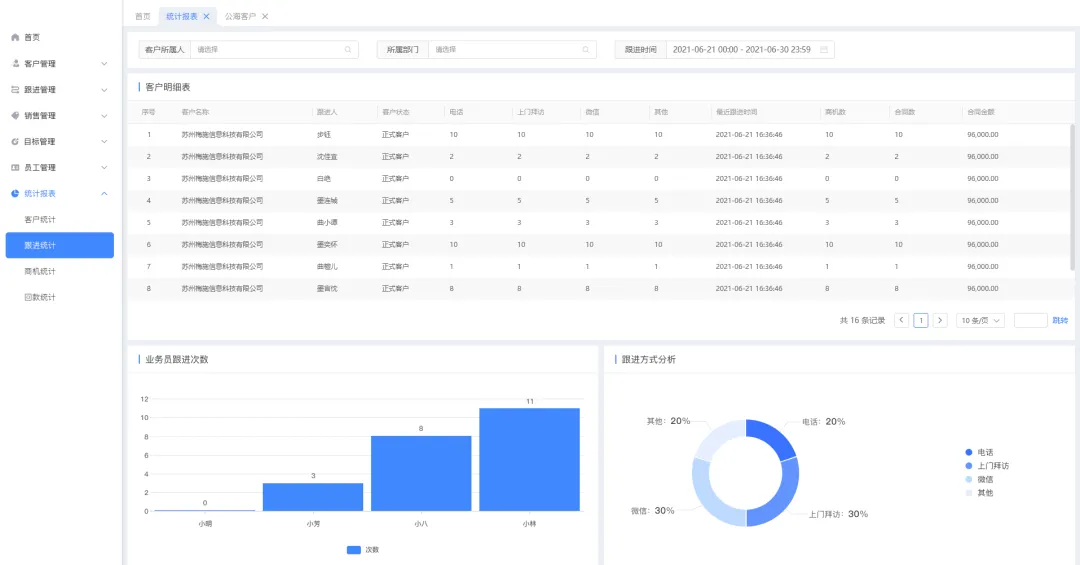Click the icon beside 销售管理 menu
The width and height of the screenshot is (1080, 565).
pyautogui.click(x=15, y=116)
